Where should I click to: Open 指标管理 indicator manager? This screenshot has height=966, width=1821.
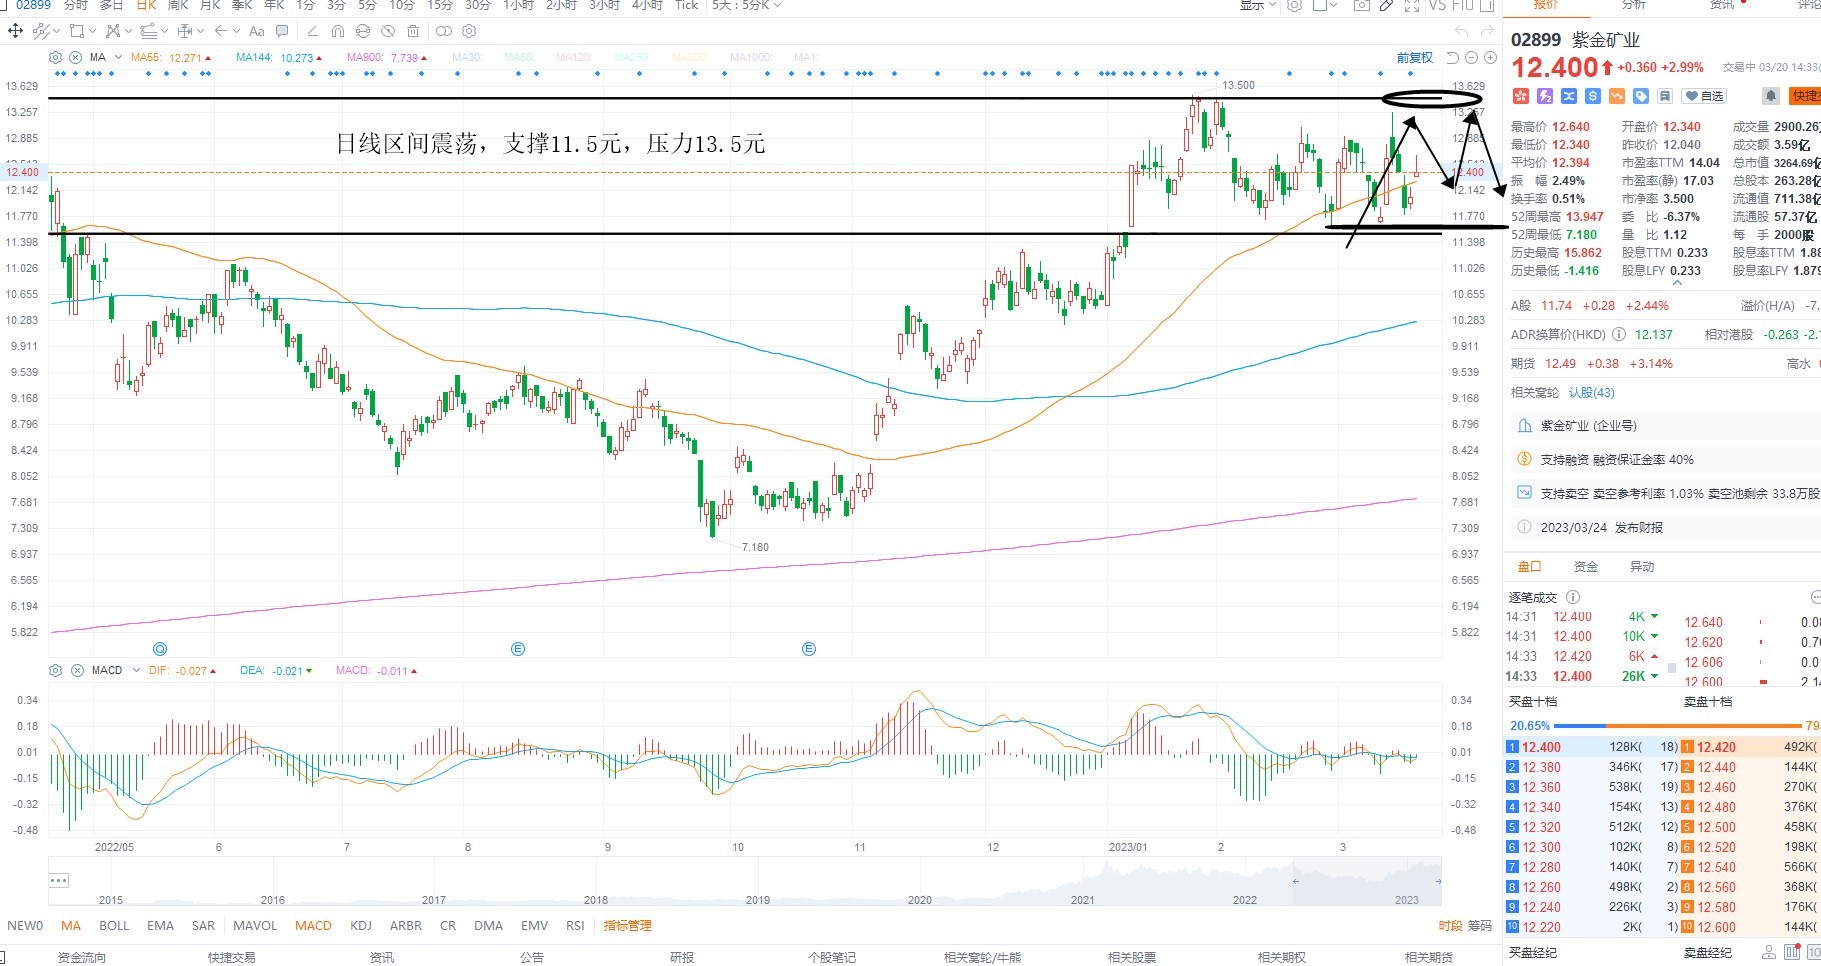pos(628,926)
